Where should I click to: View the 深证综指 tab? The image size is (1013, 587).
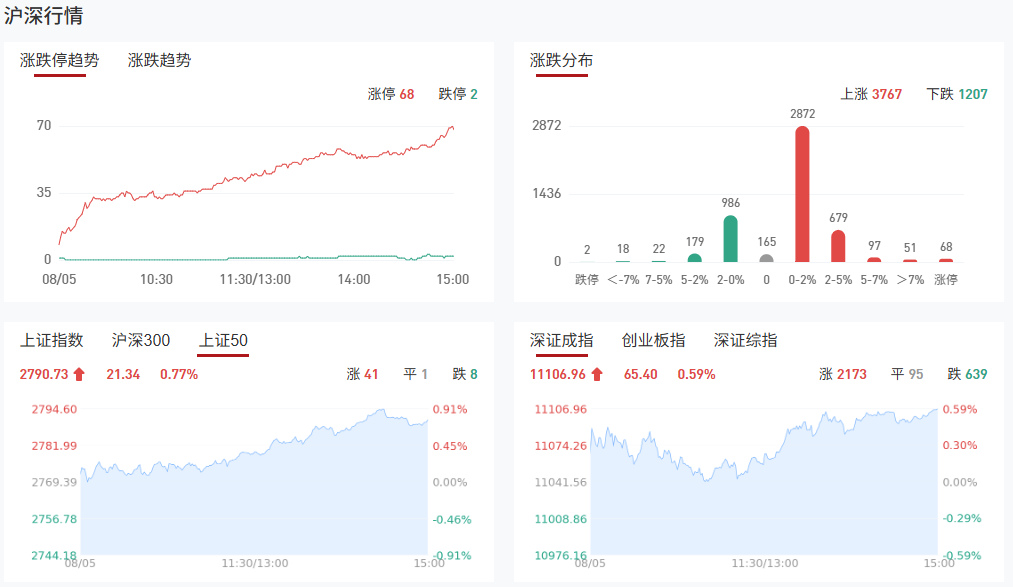[x=745, y=341]
